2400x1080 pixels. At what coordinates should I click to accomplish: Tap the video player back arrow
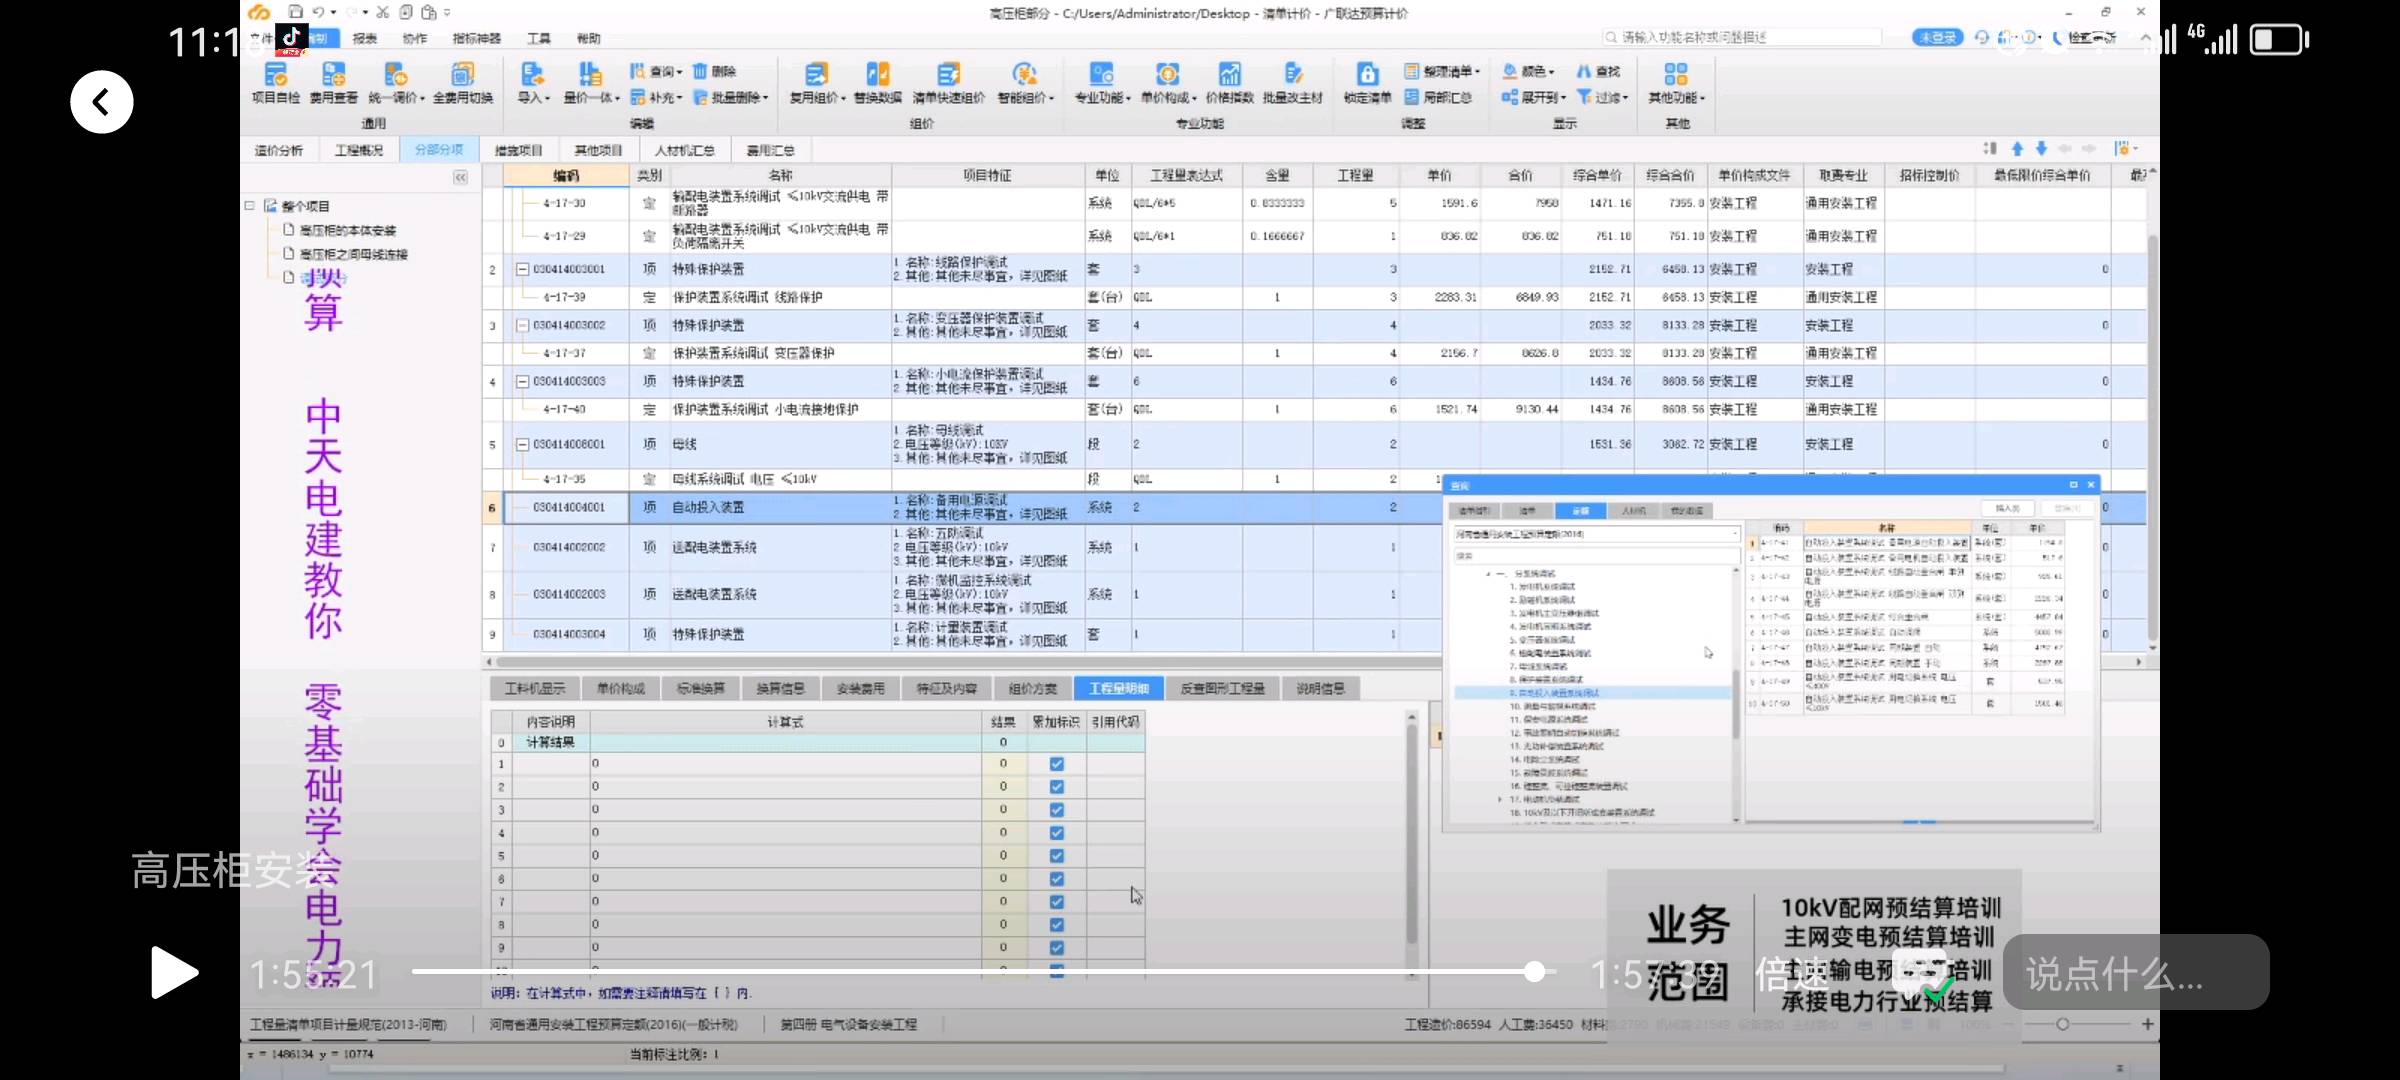click(102, 102)
